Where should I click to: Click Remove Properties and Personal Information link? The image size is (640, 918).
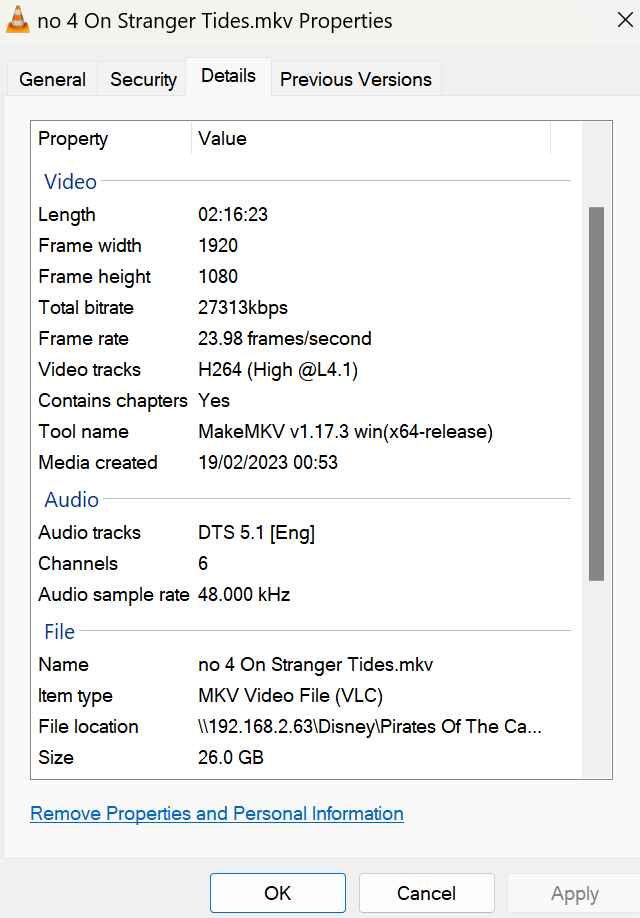click(x=217, y=814)
